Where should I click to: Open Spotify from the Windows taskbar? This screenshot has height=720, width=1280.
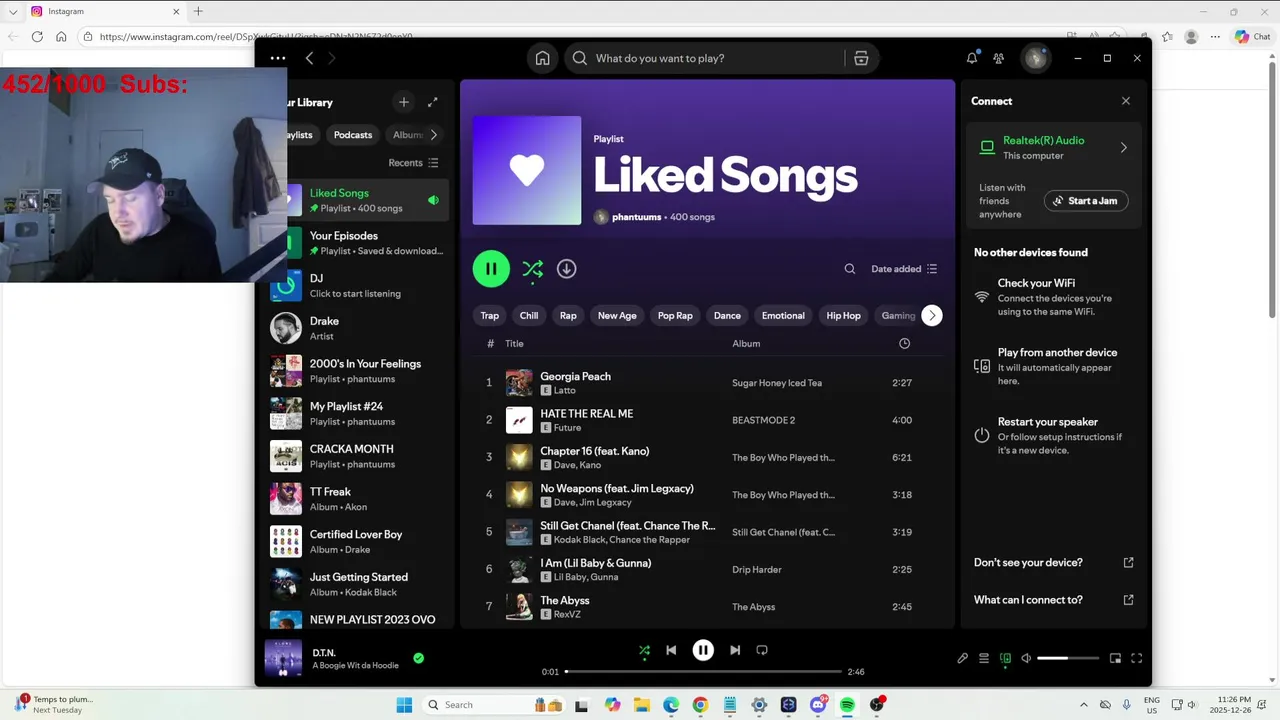tap(847, 705)
